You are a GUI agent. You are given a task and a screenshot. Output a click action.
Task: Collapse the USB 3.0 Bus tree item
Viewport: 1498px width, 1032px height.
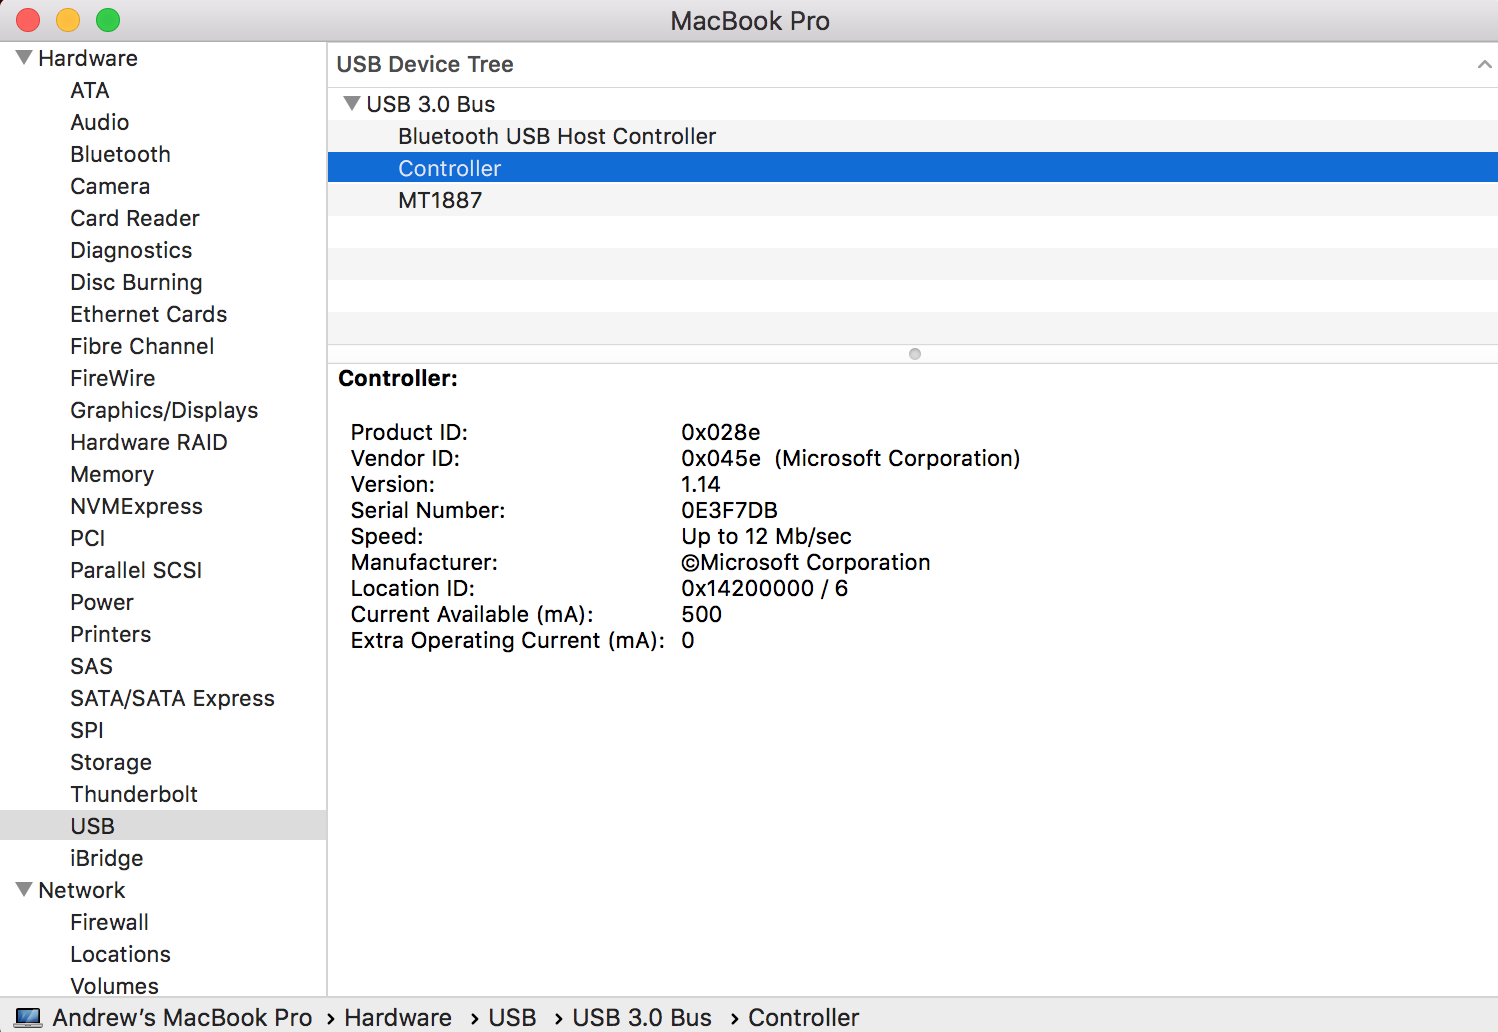click(351, 103)
